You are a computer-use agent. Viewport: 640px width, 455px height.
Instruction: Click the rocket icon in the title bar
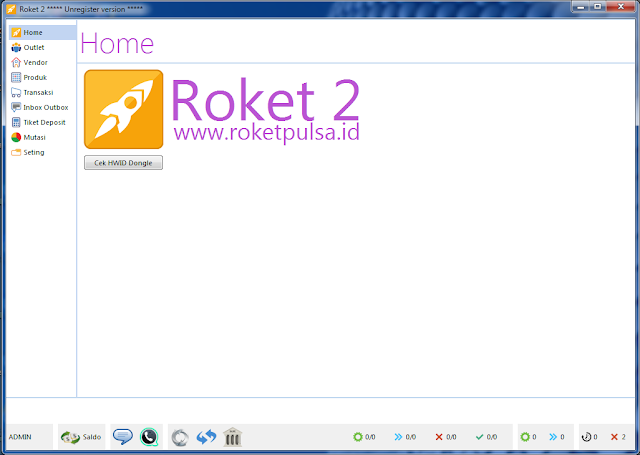11,9
